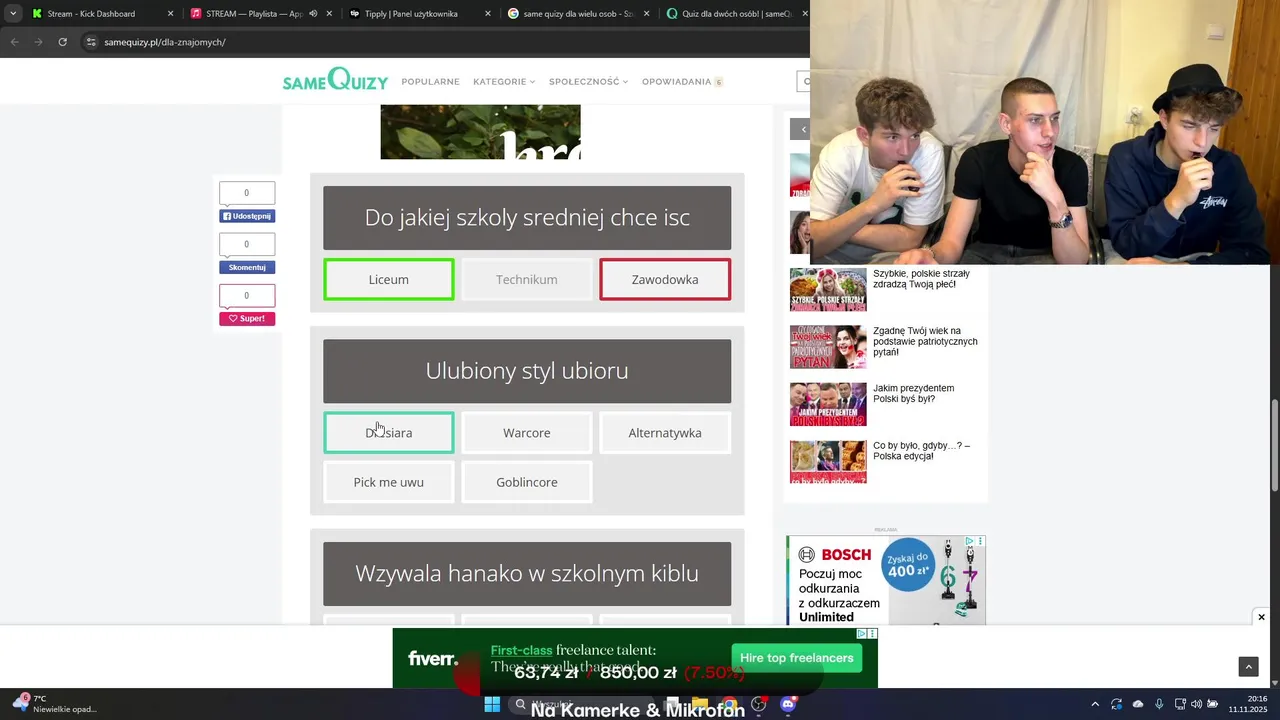Click the Hire top freelancers button
Screen dimensions: 1280x720
coord(796,658)
